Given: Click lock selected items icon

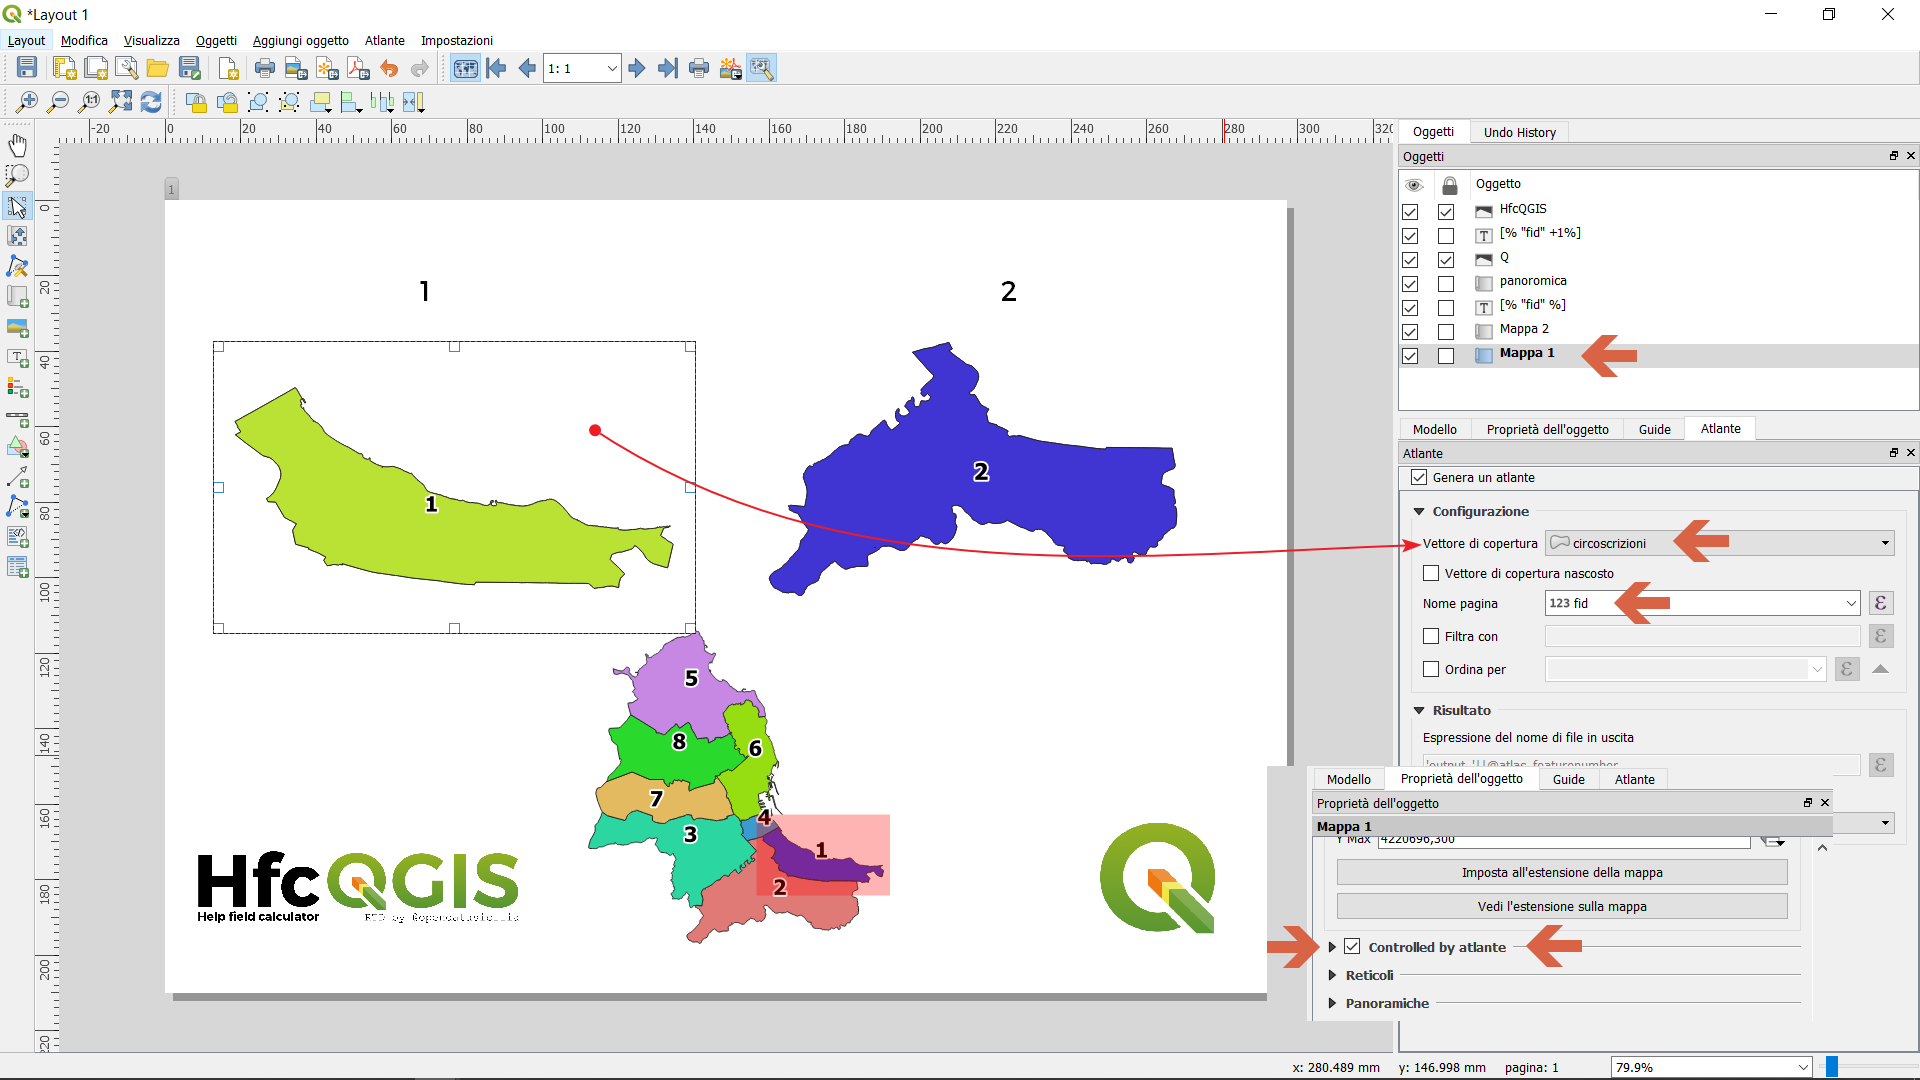Looking at the screenshot, I should tap(196, 102).
